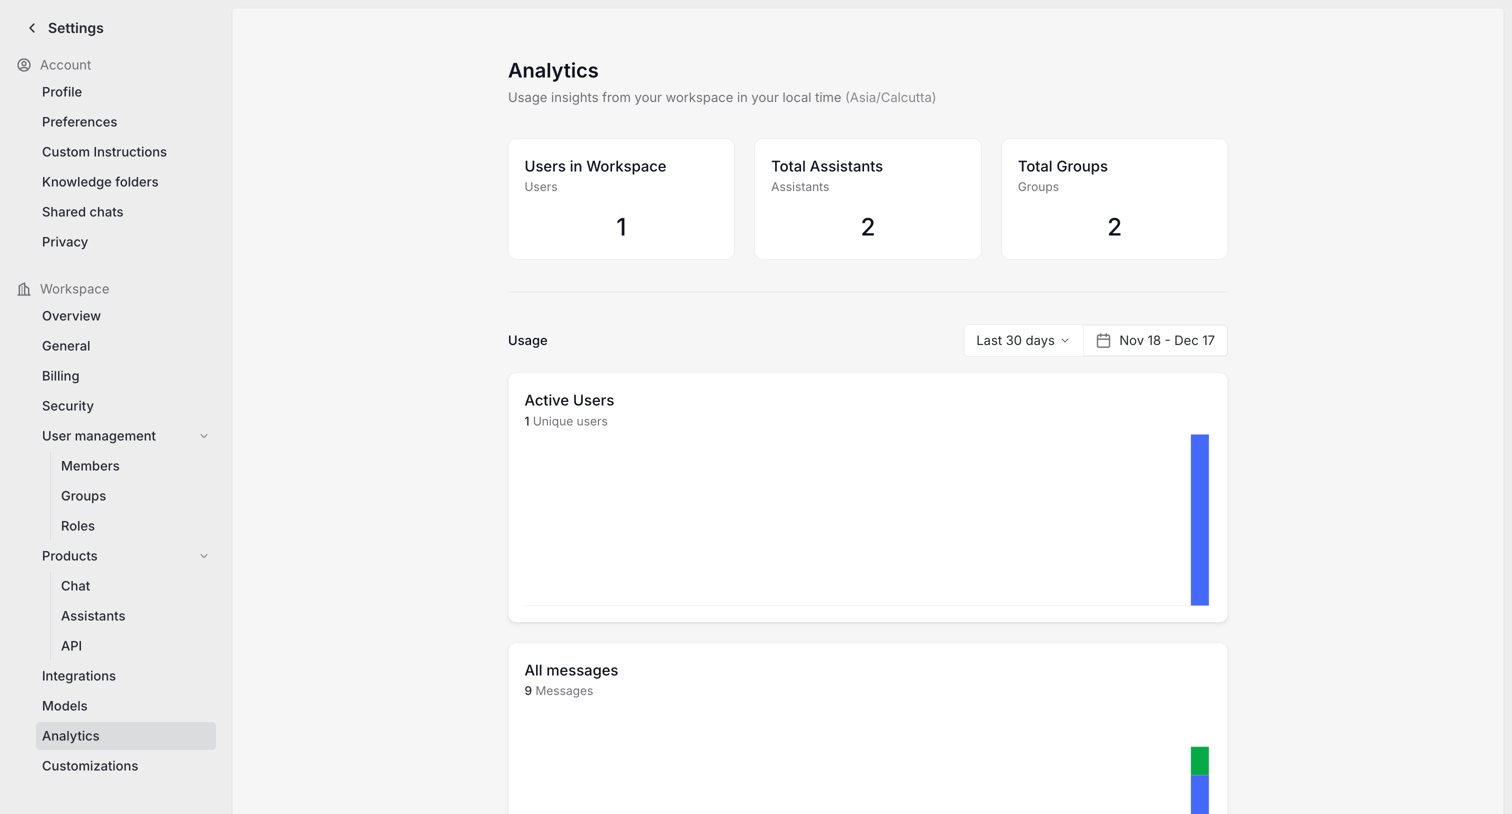Click the Account section heading
Screen dimensions: 1512x814
[x=65, y=65]
